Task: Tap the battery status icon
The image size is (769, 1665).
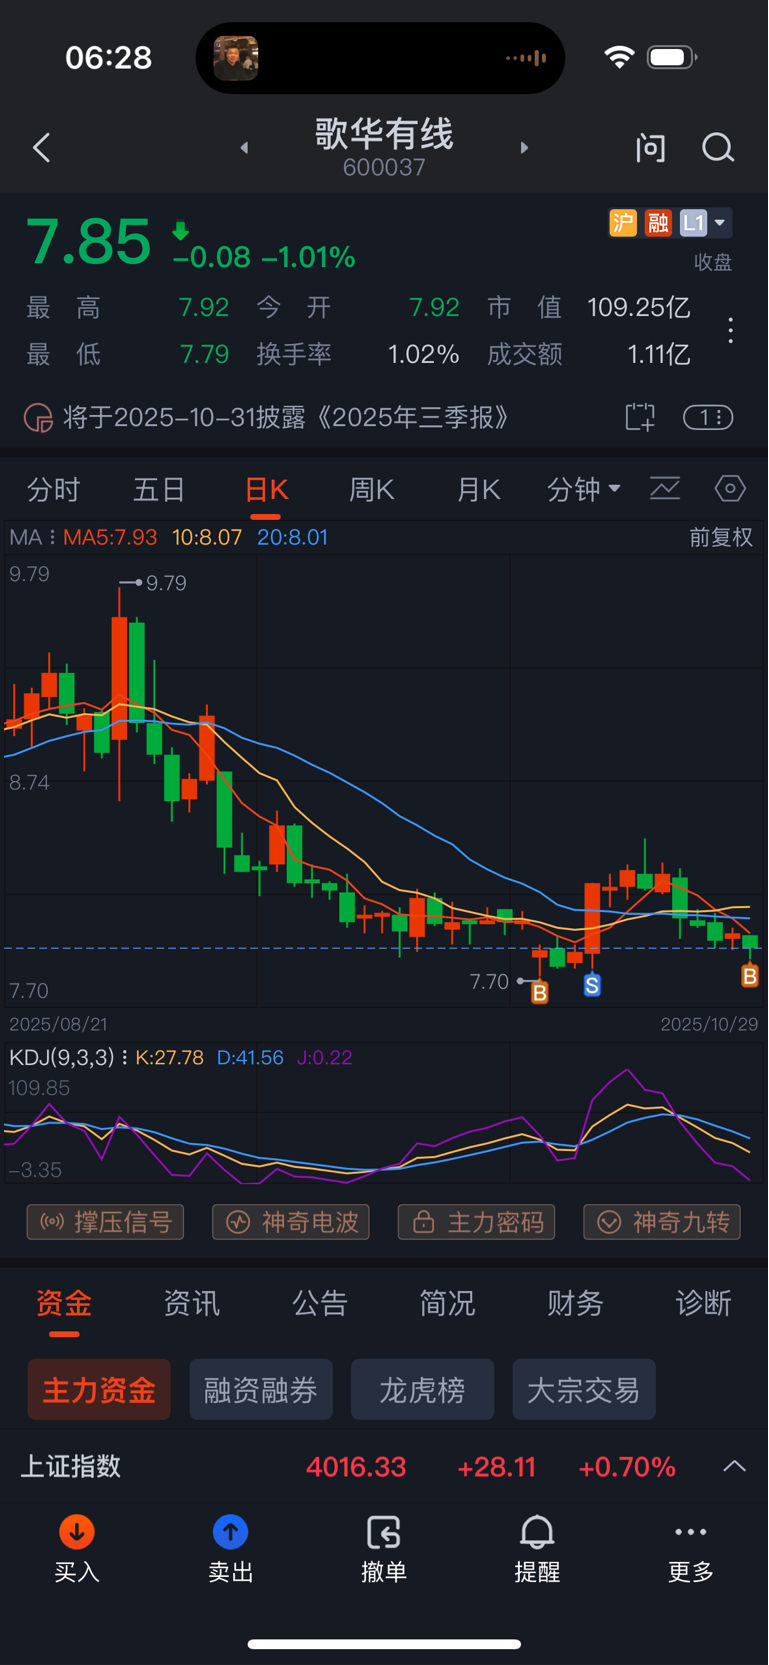Action: point(672,57)
